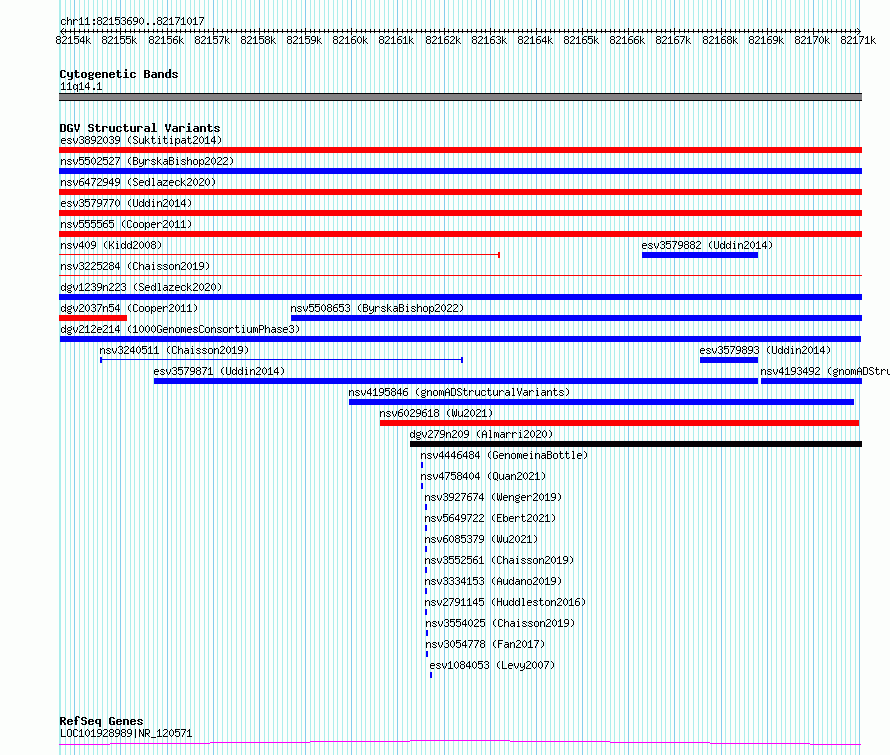This screenshot has height=755, width=890.
Task: Open LOC101928989|NR_120571 RefSeq gene
Action: (126, 733)
